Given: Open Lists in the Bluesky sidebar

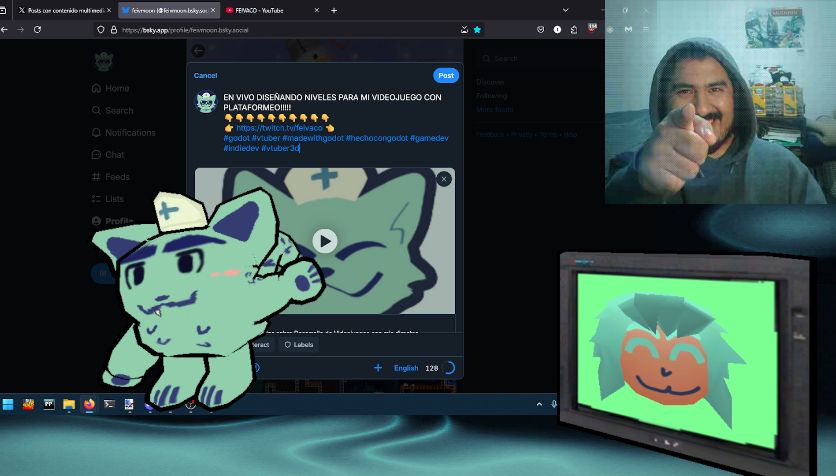Looking at the screenshot, I should click(x=108, y=199).
